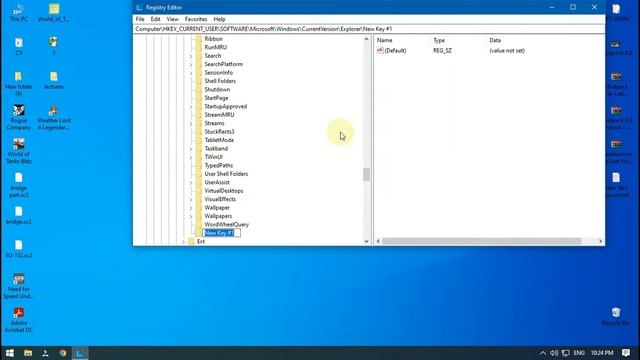Click the values pane scroll left arrow

pos(378,241)
